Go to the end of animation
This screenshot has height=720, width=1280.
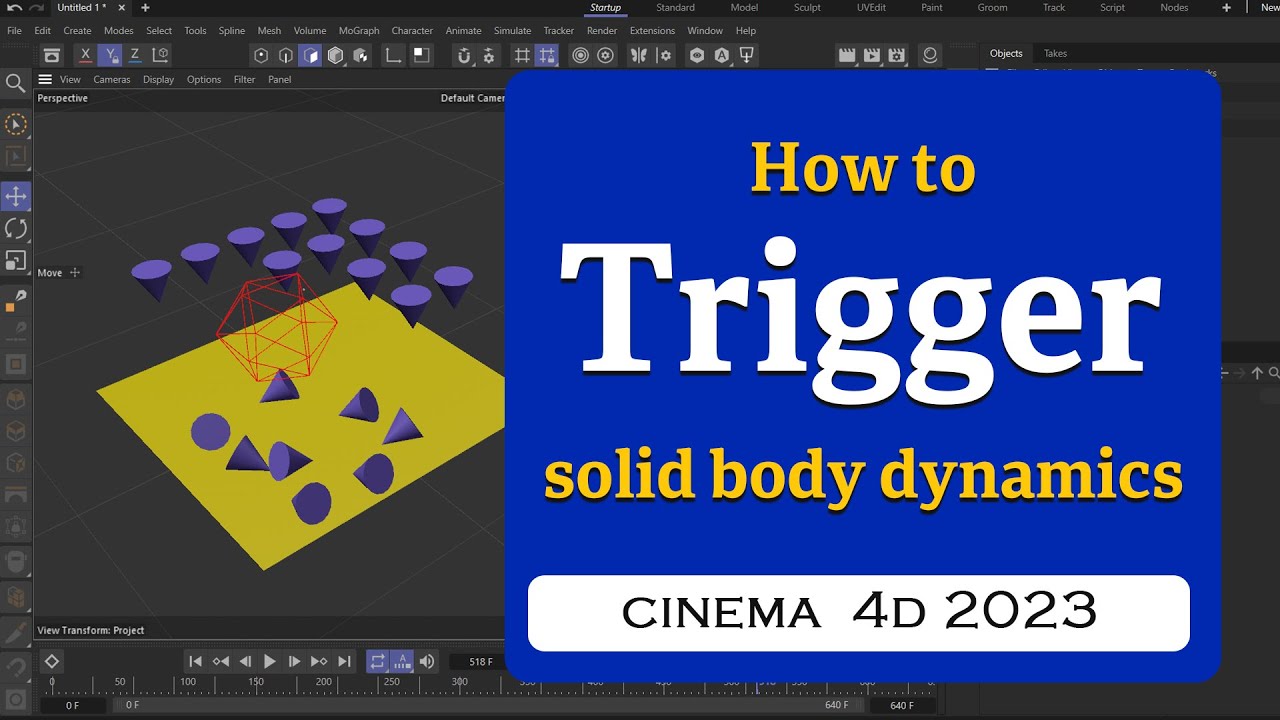pos(344,661)
